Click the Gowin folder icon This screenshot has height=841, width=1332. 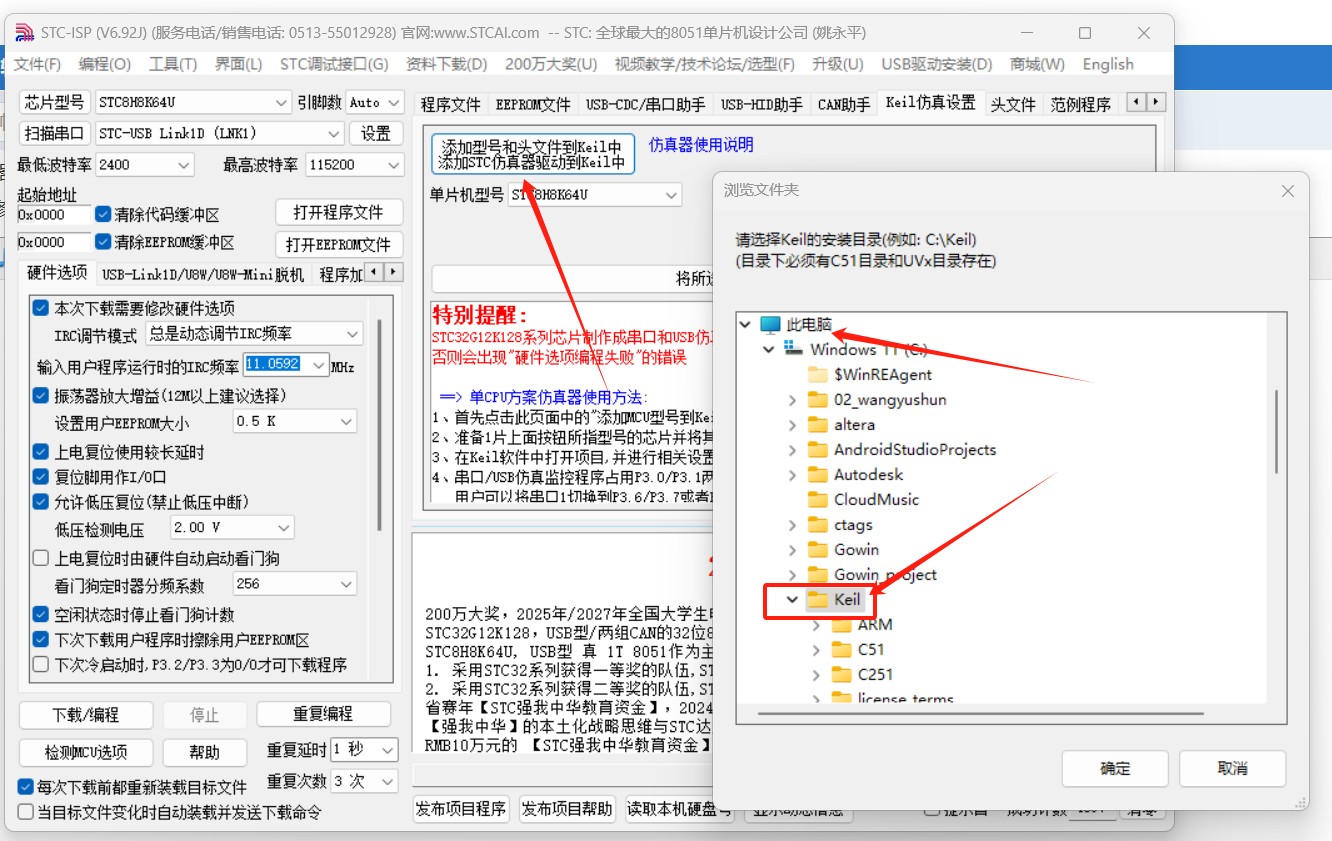click(818, 549)
